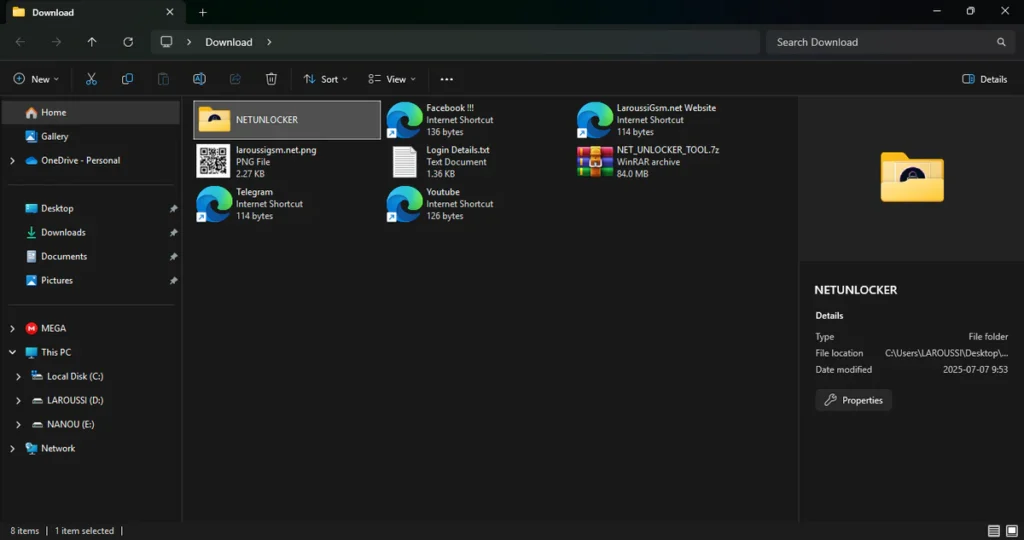Open the View dropdown menu

click(x=392, y=79)
